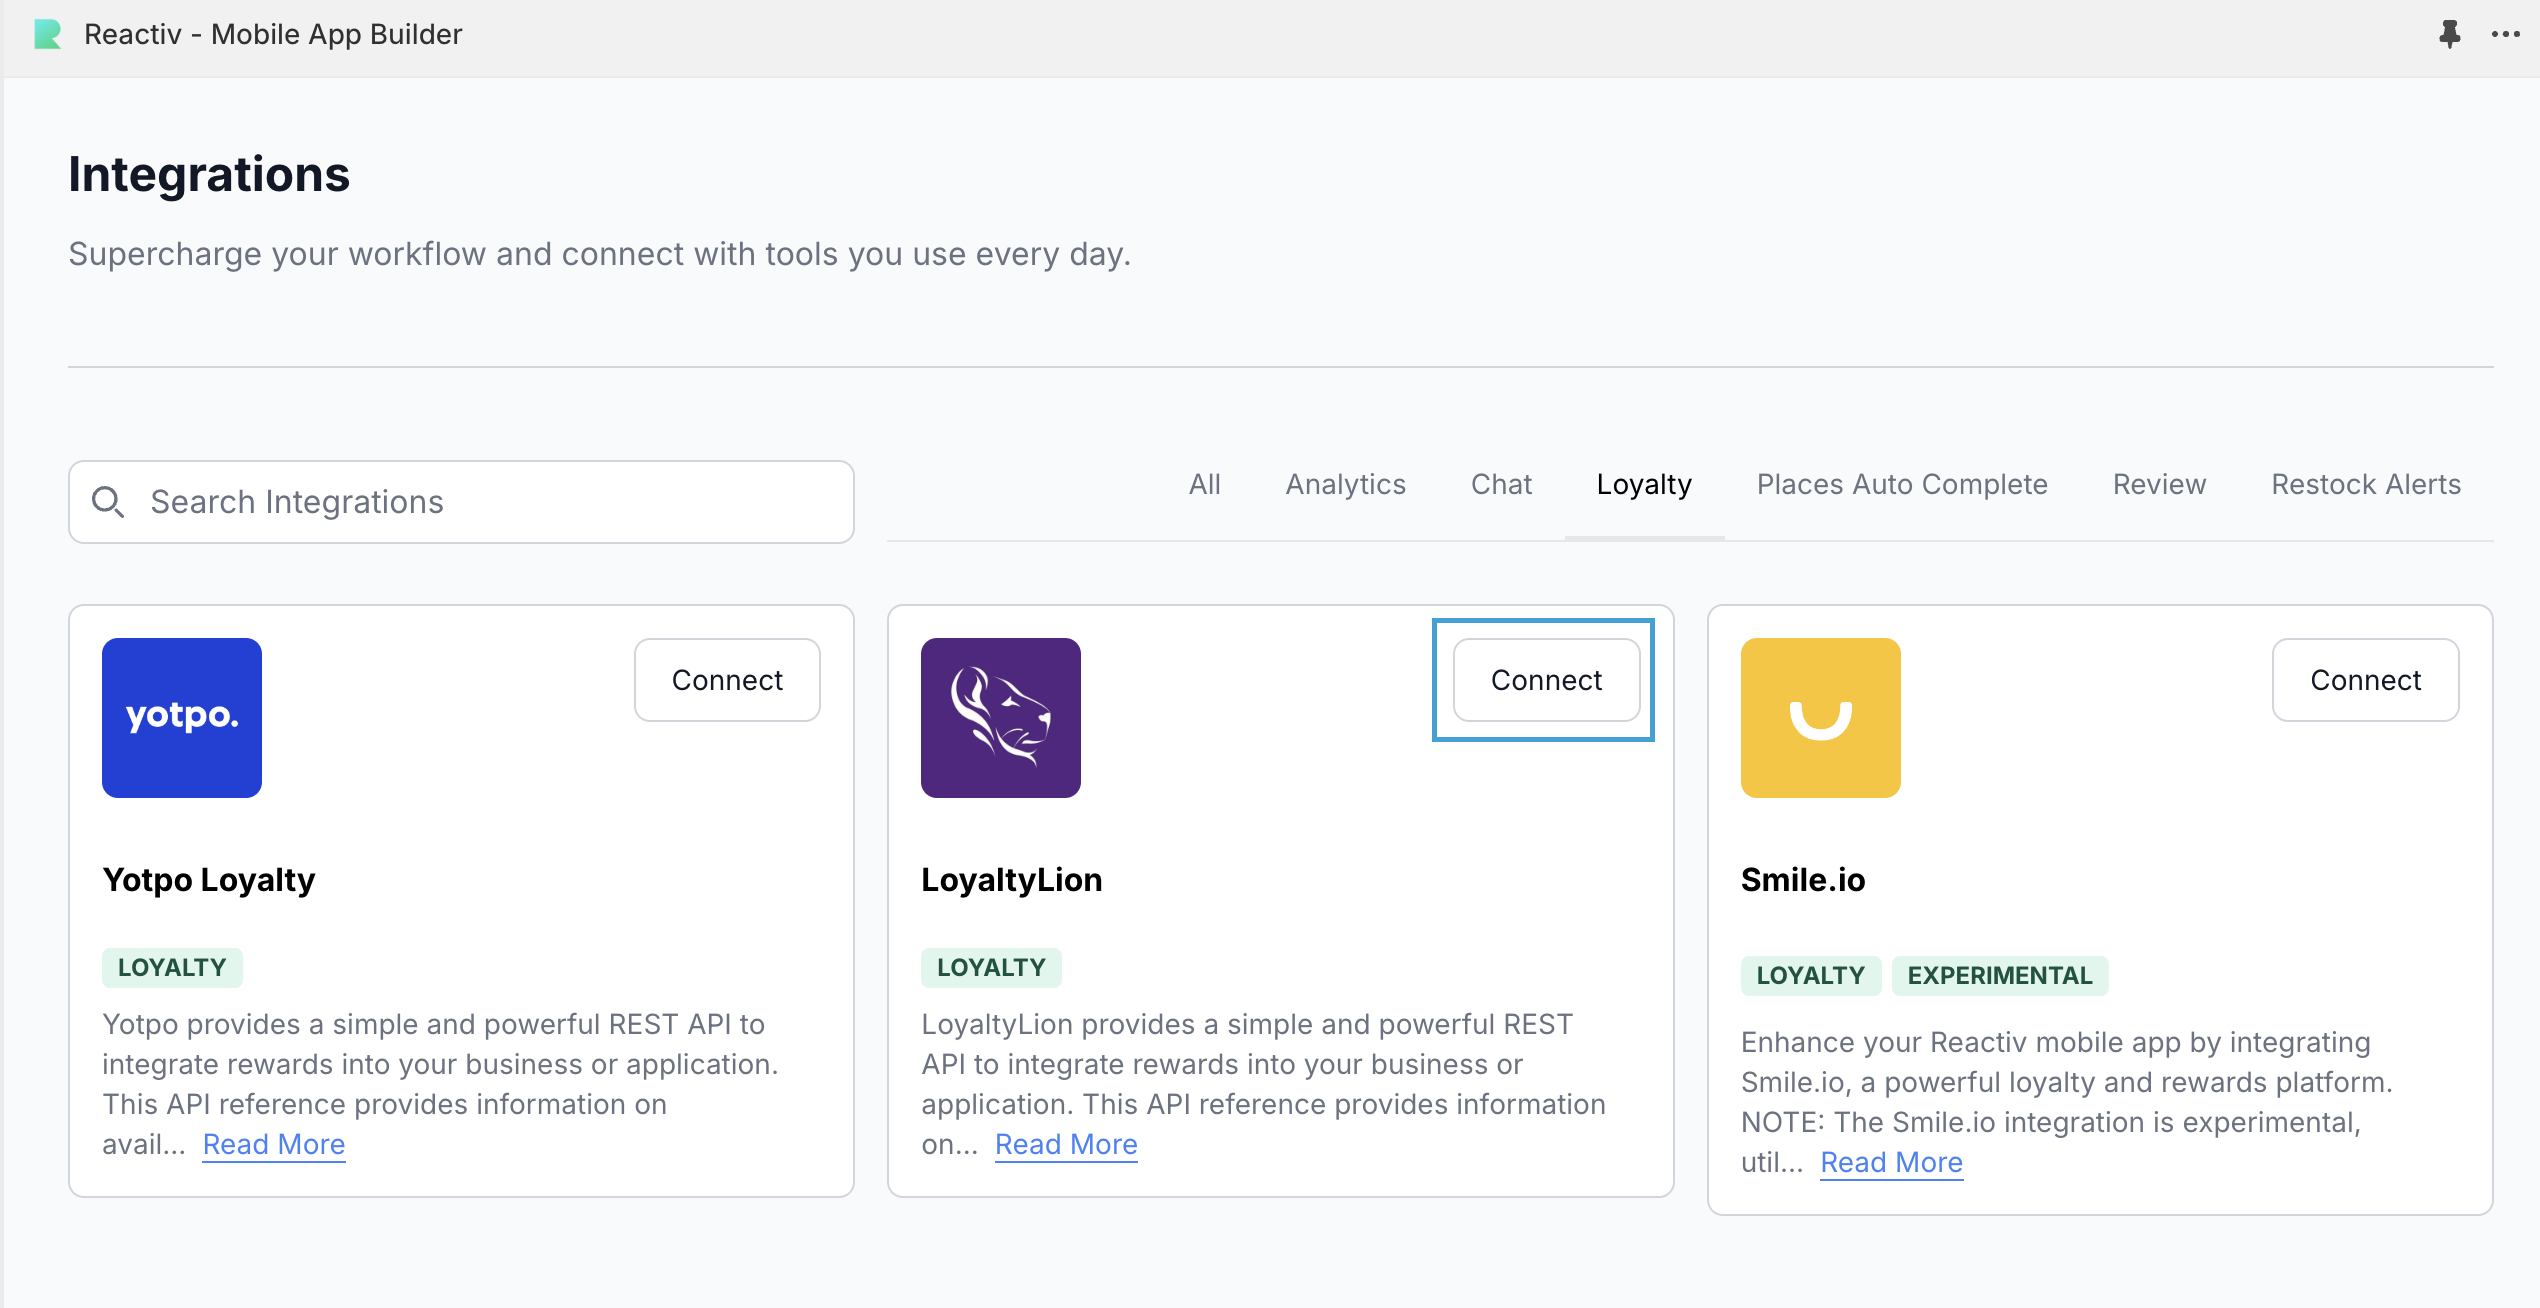Open the Places Auto Complete tab

(x=1902, y=485)
